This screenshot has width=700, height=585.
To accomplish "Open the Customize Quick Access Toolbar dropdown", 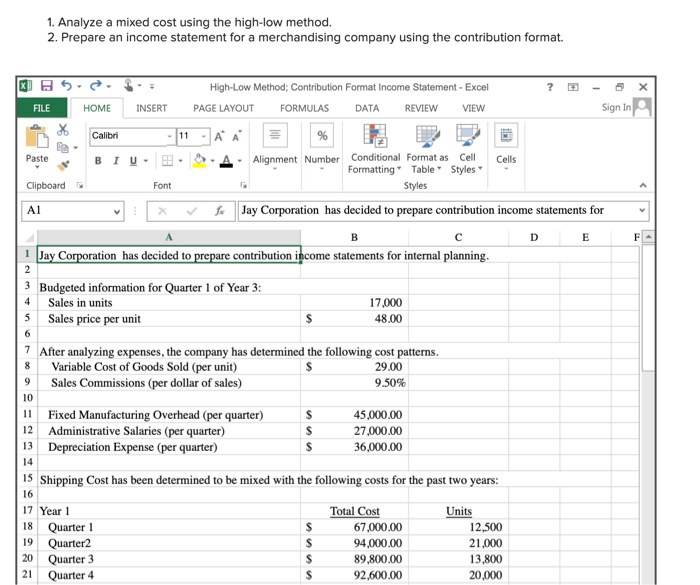I will (152, 86).
